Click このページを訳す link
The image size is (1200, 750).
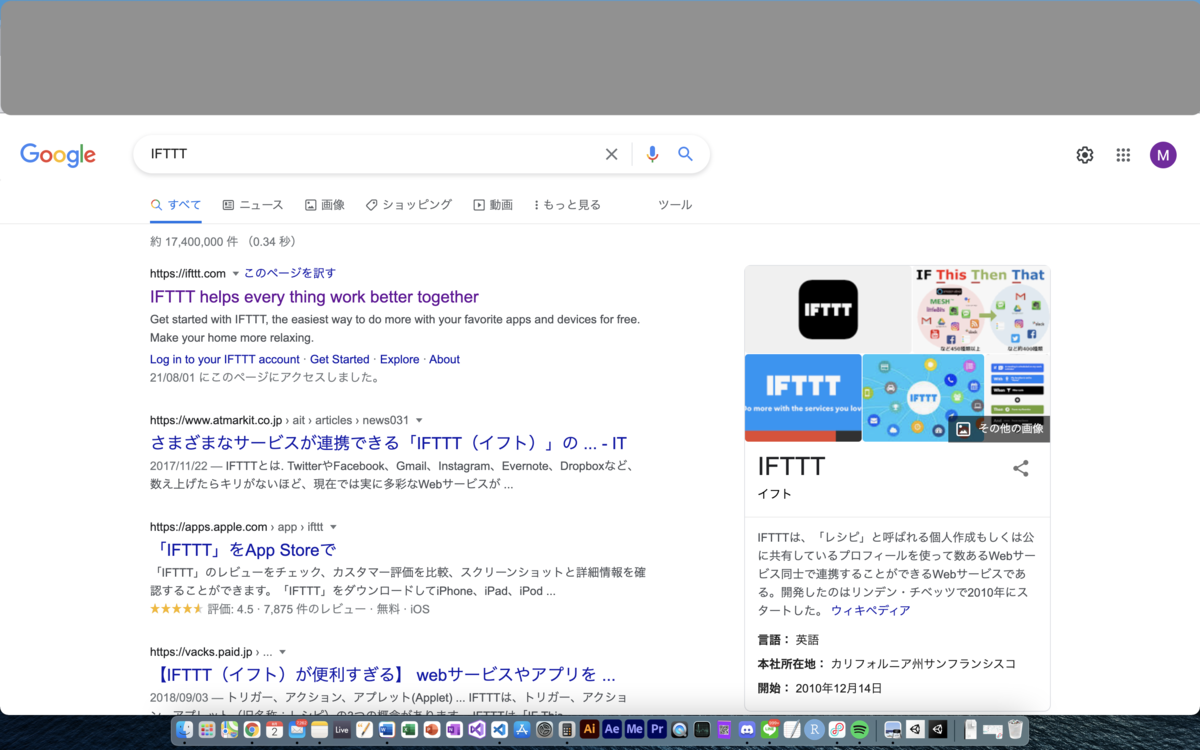tap(290, 273)
